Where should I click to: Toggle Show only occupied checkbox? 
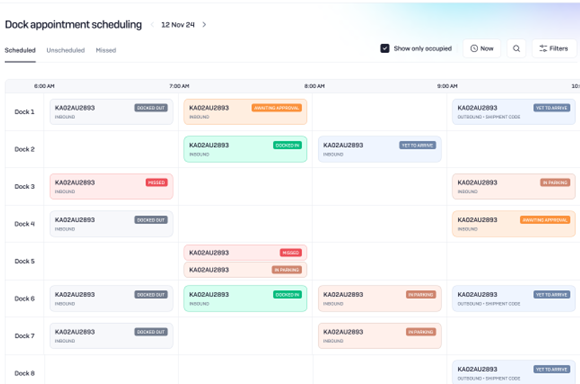click(385, 48)
